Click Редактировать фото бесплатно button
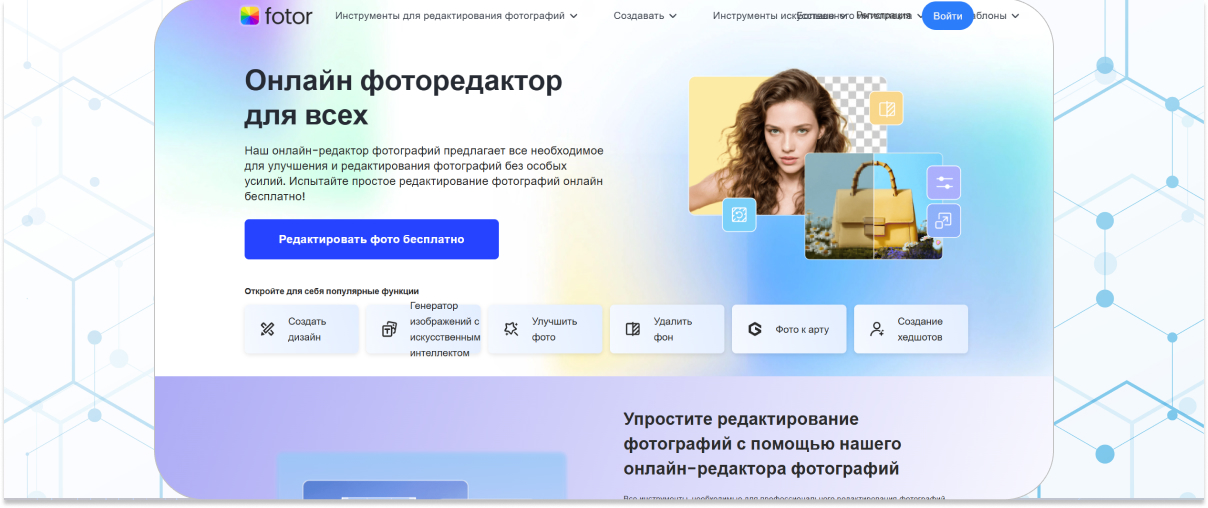Viewport: 1208px width, 508px height. coord(371,240)
